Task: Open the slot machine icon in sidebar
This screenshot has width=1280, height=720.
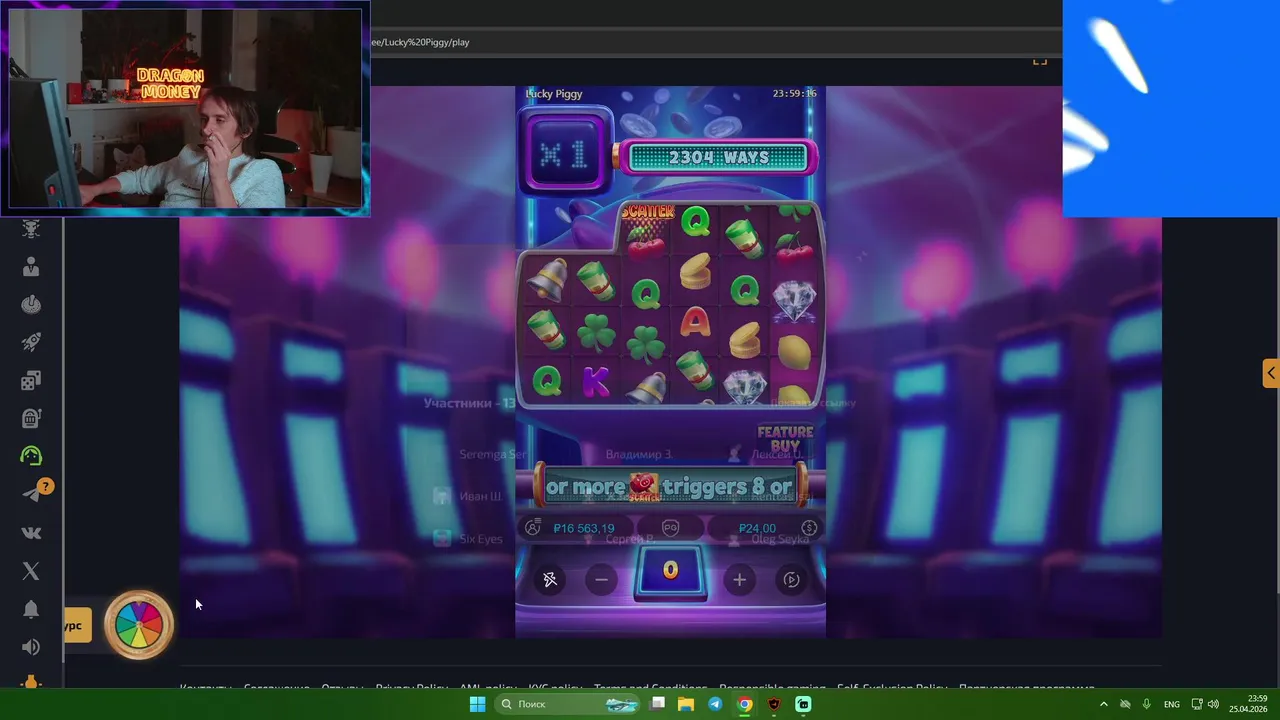Action: point(31,418)
